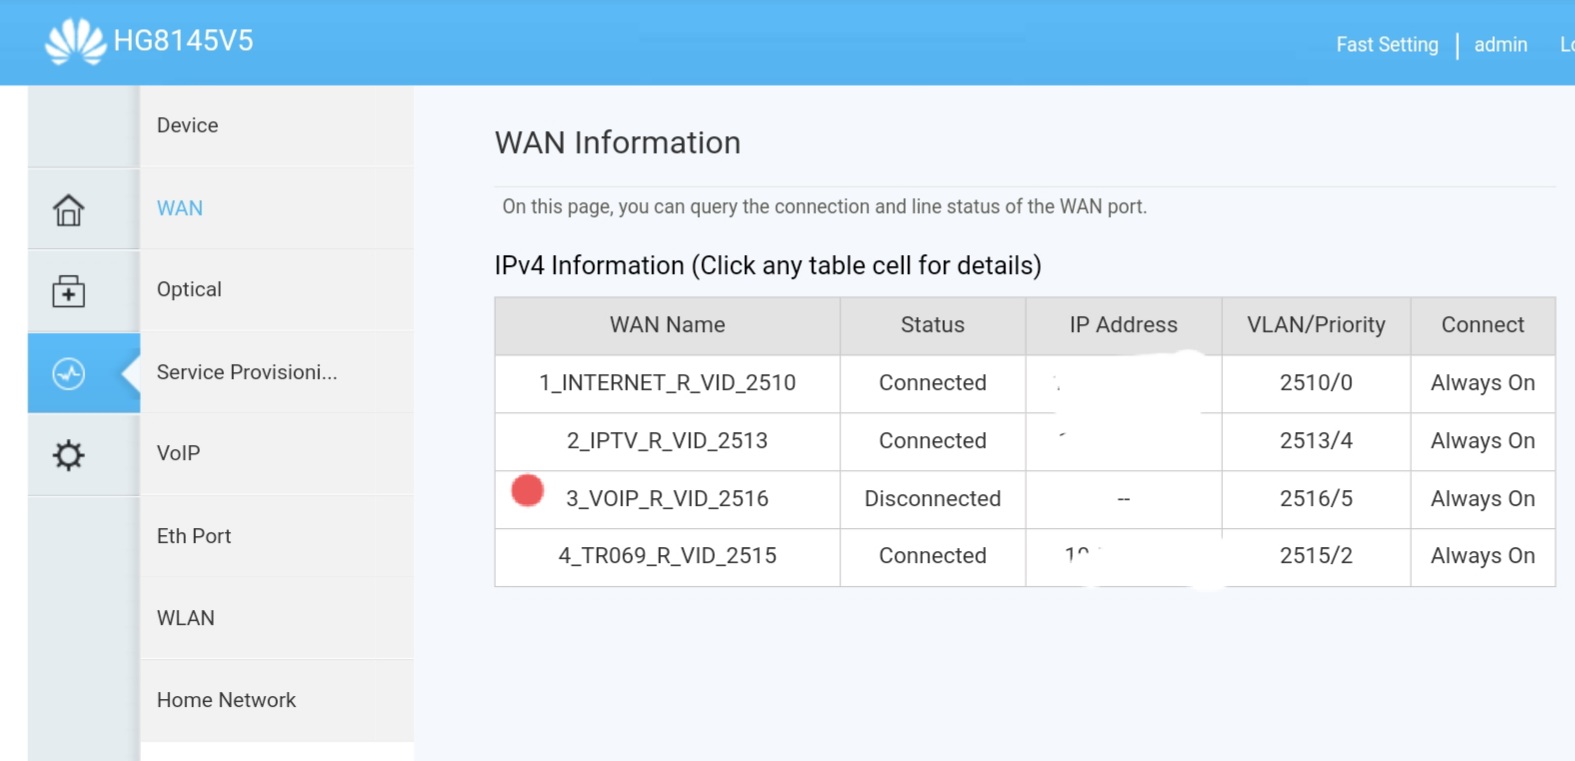Select the VoIP menu item
Image resolution: width=1575 pixels, height=761 pixels.
pos(178,453)
